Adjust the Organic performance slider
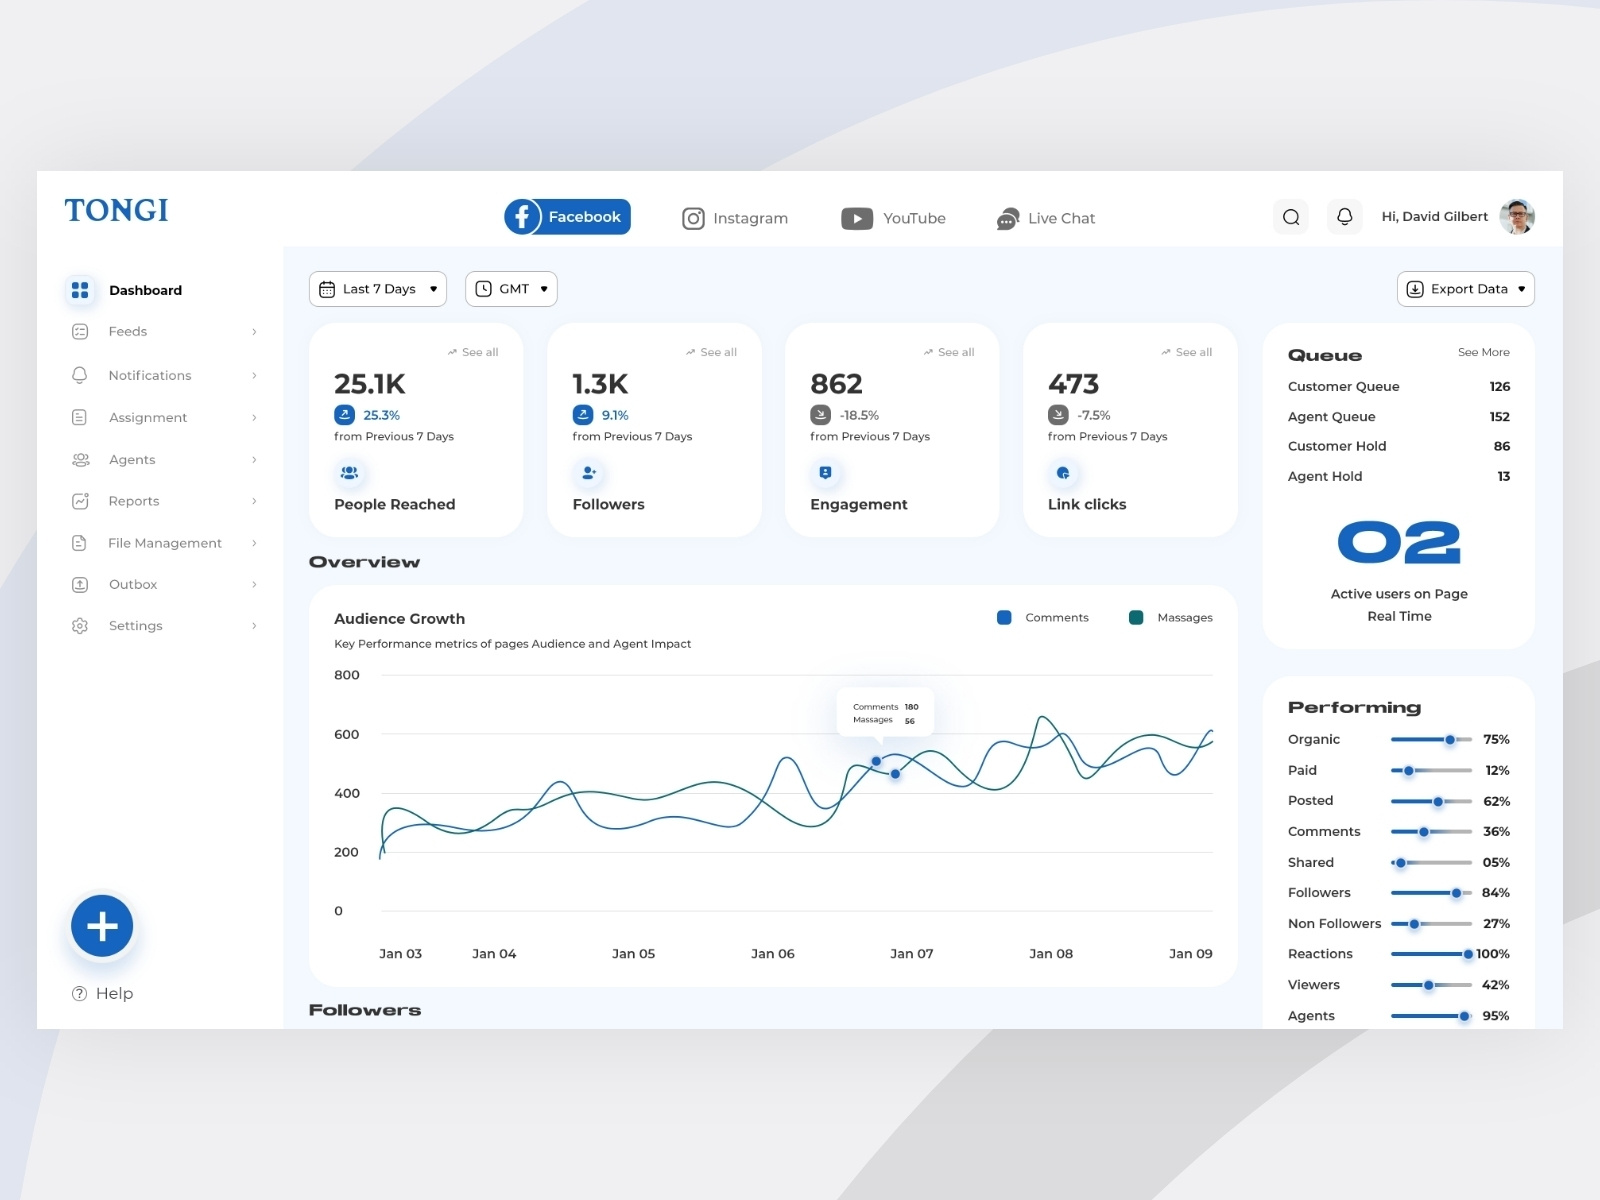Screen dimensions: 1600x1200 (x=1448, y=740)
